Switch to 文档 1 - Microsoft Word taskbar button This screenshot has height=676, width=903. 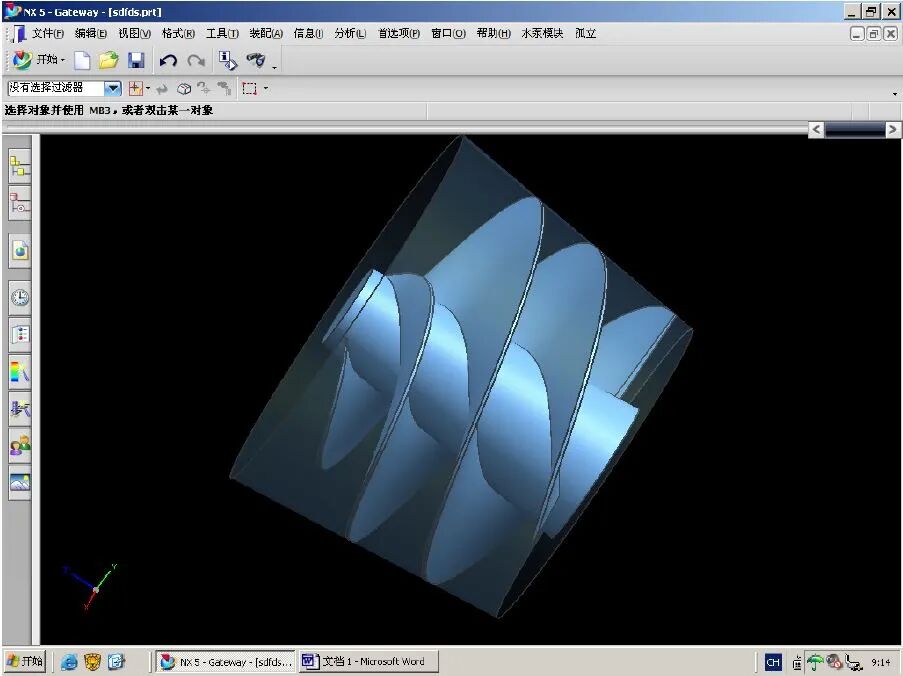369,662
